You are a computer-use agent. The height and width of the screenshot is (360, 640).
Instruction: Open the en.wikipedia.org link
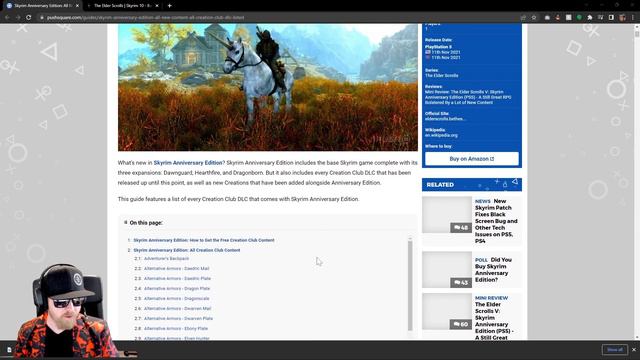(x=441, y=135)
